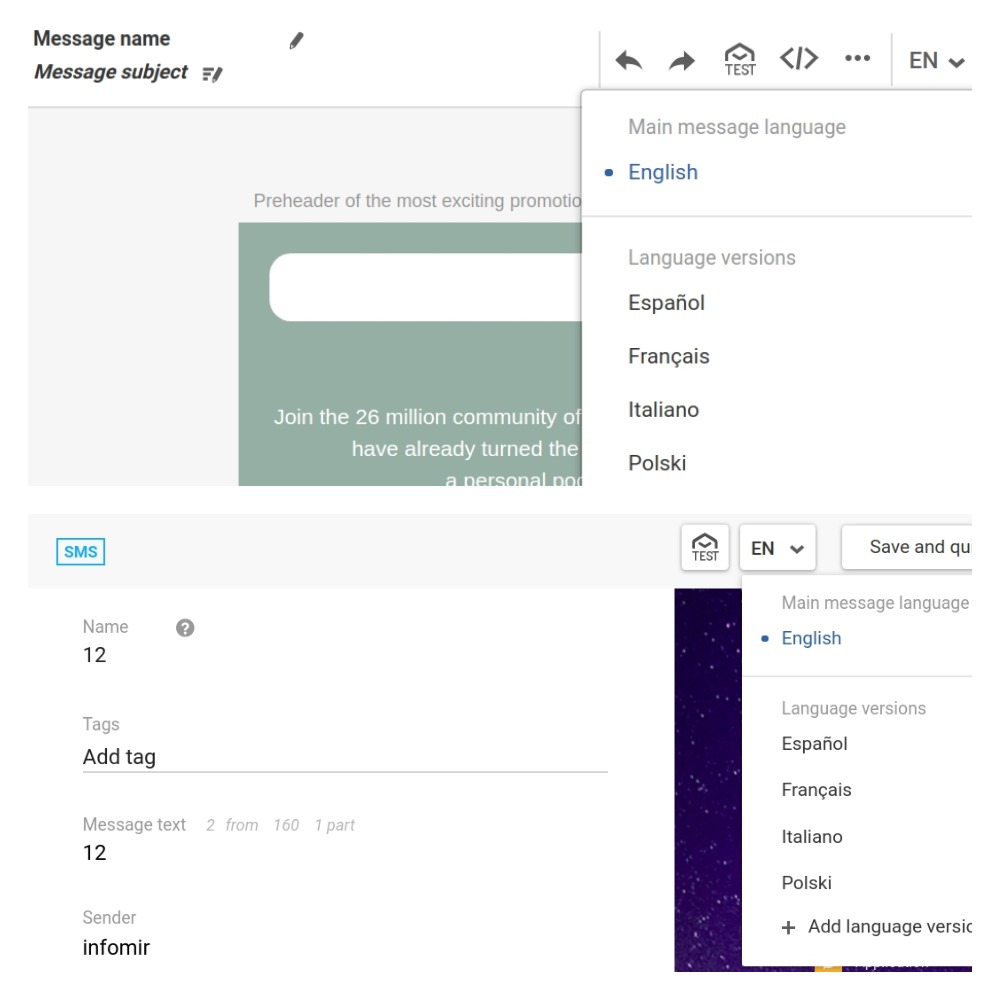Image resolution: width=1000 pixels, height=1000 pixels.
Task: Open the three-dots more options menu
Action: point(857,59)
